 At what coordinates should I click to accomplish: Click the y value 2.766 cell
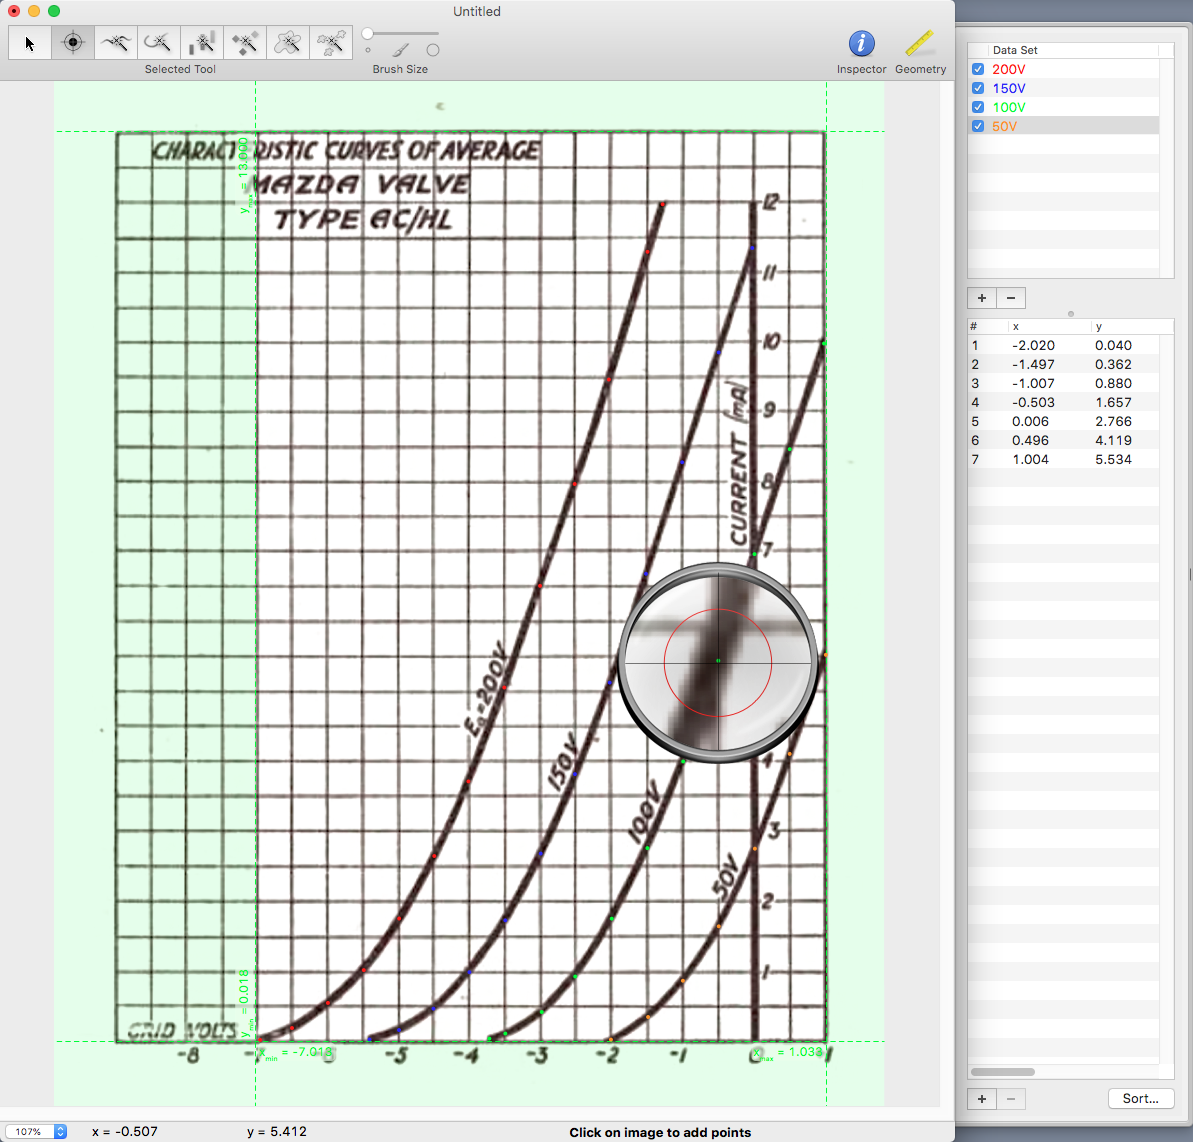[x=1113, y=421]
